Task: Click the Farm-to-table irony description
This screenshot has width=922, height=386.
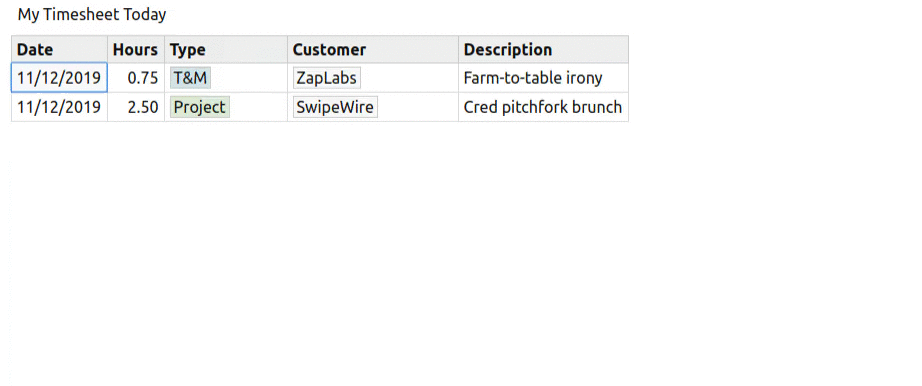Action: 533,78
